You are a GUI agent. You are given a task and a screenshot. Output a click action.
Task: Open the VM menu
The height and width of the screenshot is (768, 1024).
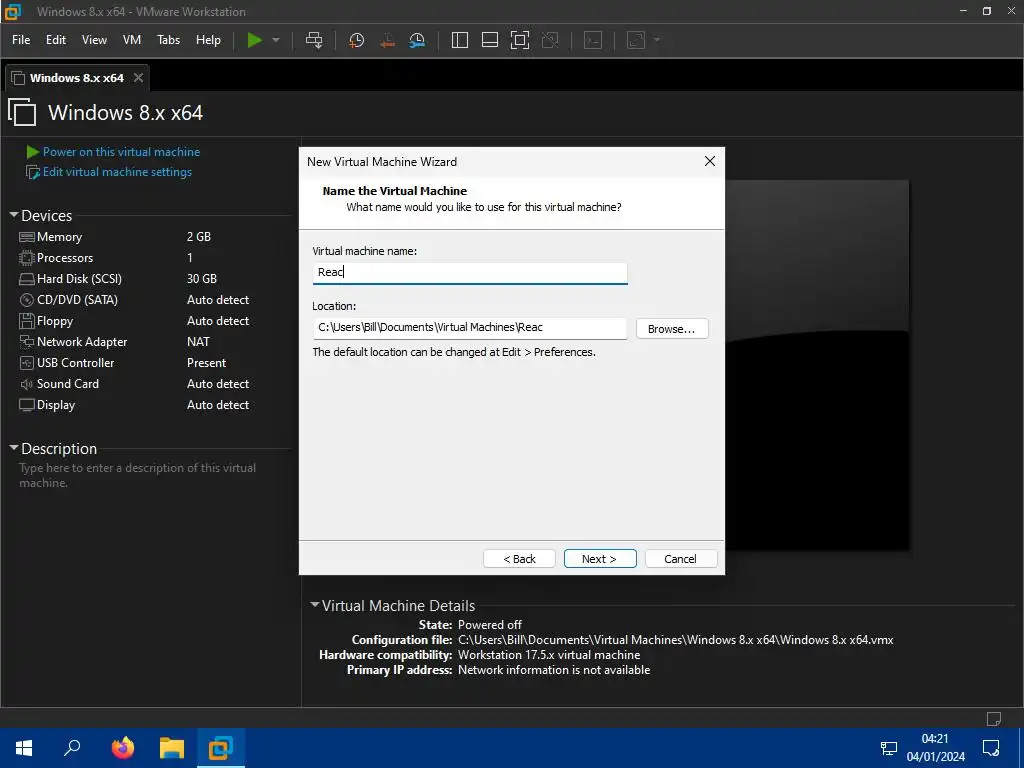132,40
